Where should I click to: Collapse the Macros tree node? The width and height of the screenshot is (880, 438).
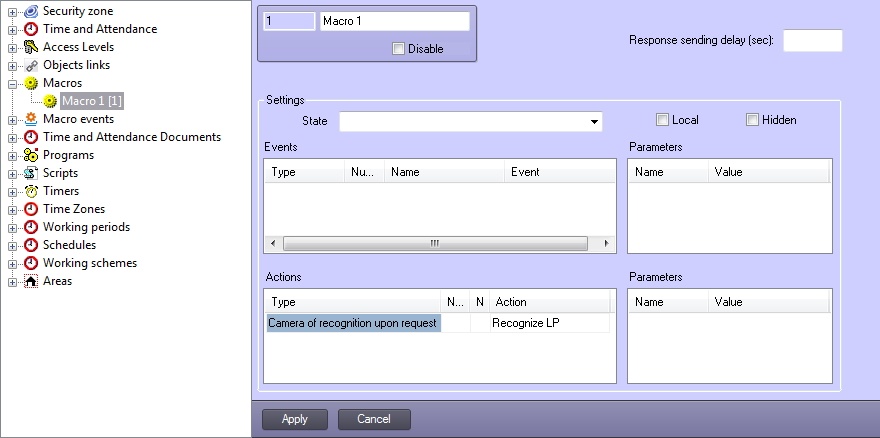click(x=12, y=84)
